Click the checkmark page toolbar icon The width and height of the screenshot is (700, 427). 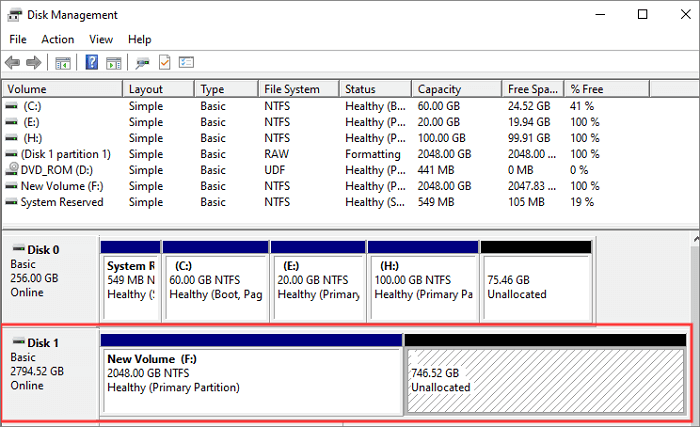[x=164, y=62]
